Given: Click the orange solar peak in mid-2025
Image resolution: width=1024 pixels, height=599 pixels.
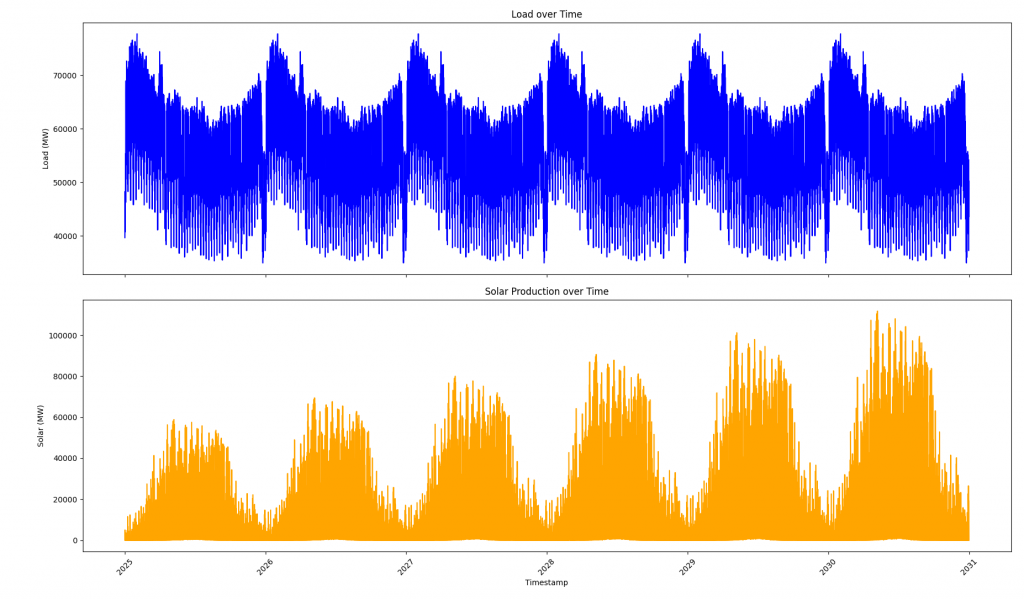Looking at the screenshot, I should (x=174, y=421).
